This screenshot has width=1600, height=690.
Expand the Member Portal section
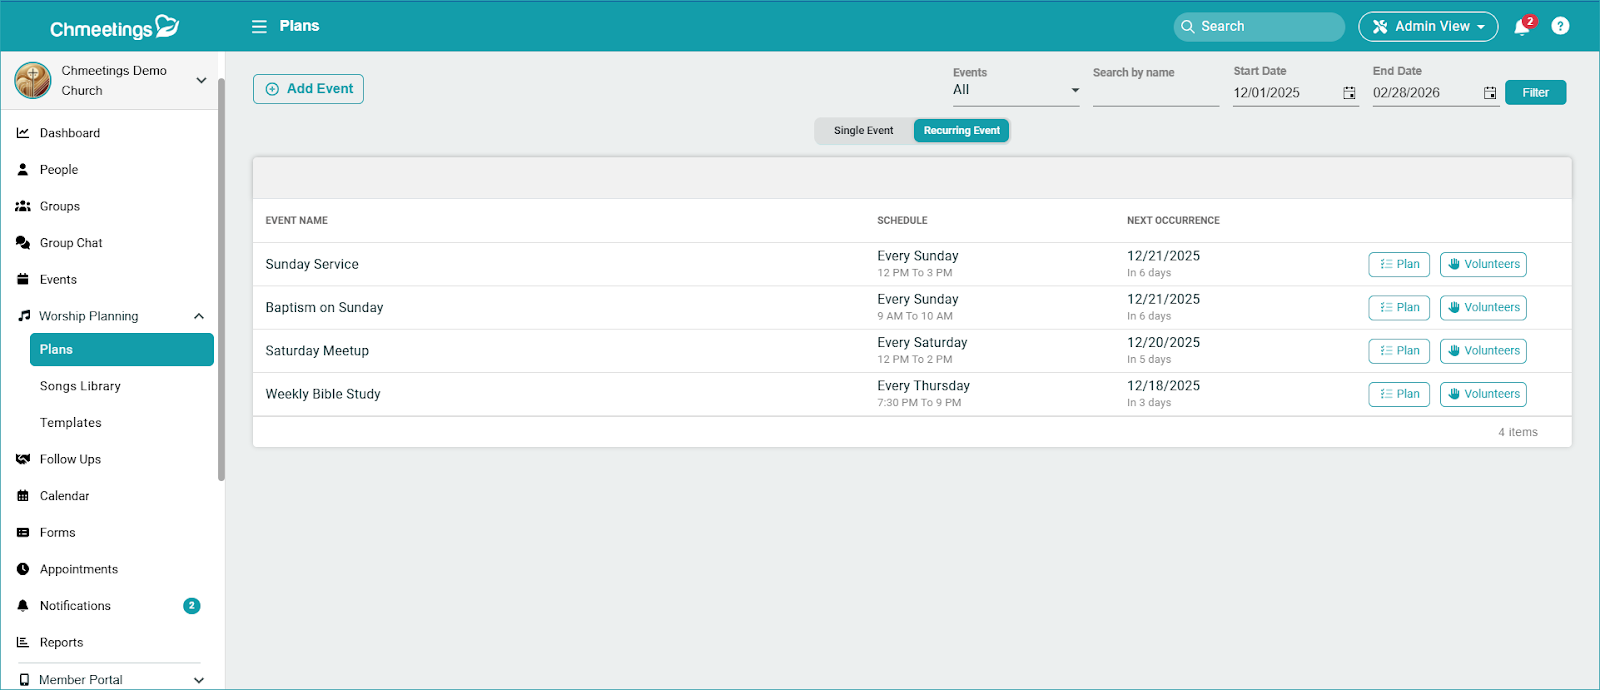pos(199,680)
